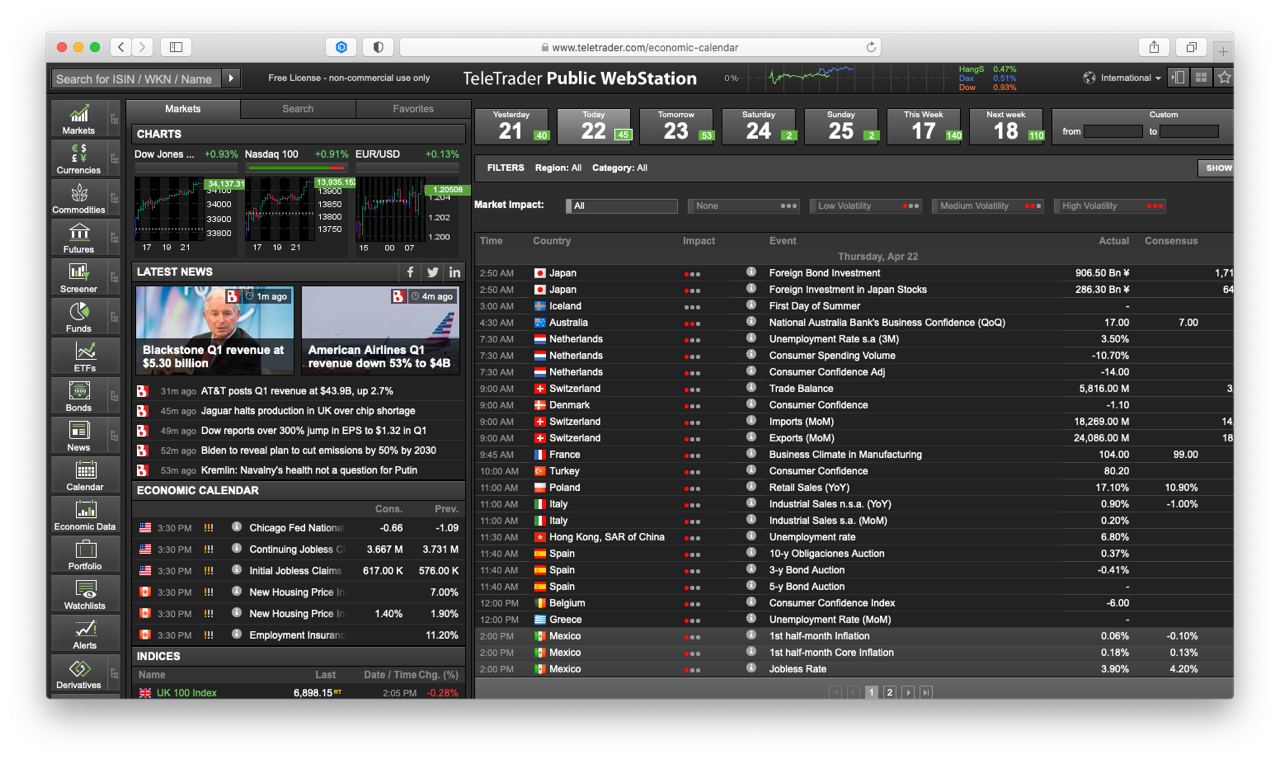
Task: Select All market impact filter
Action: pyautogui.click(x=621, y=206)
